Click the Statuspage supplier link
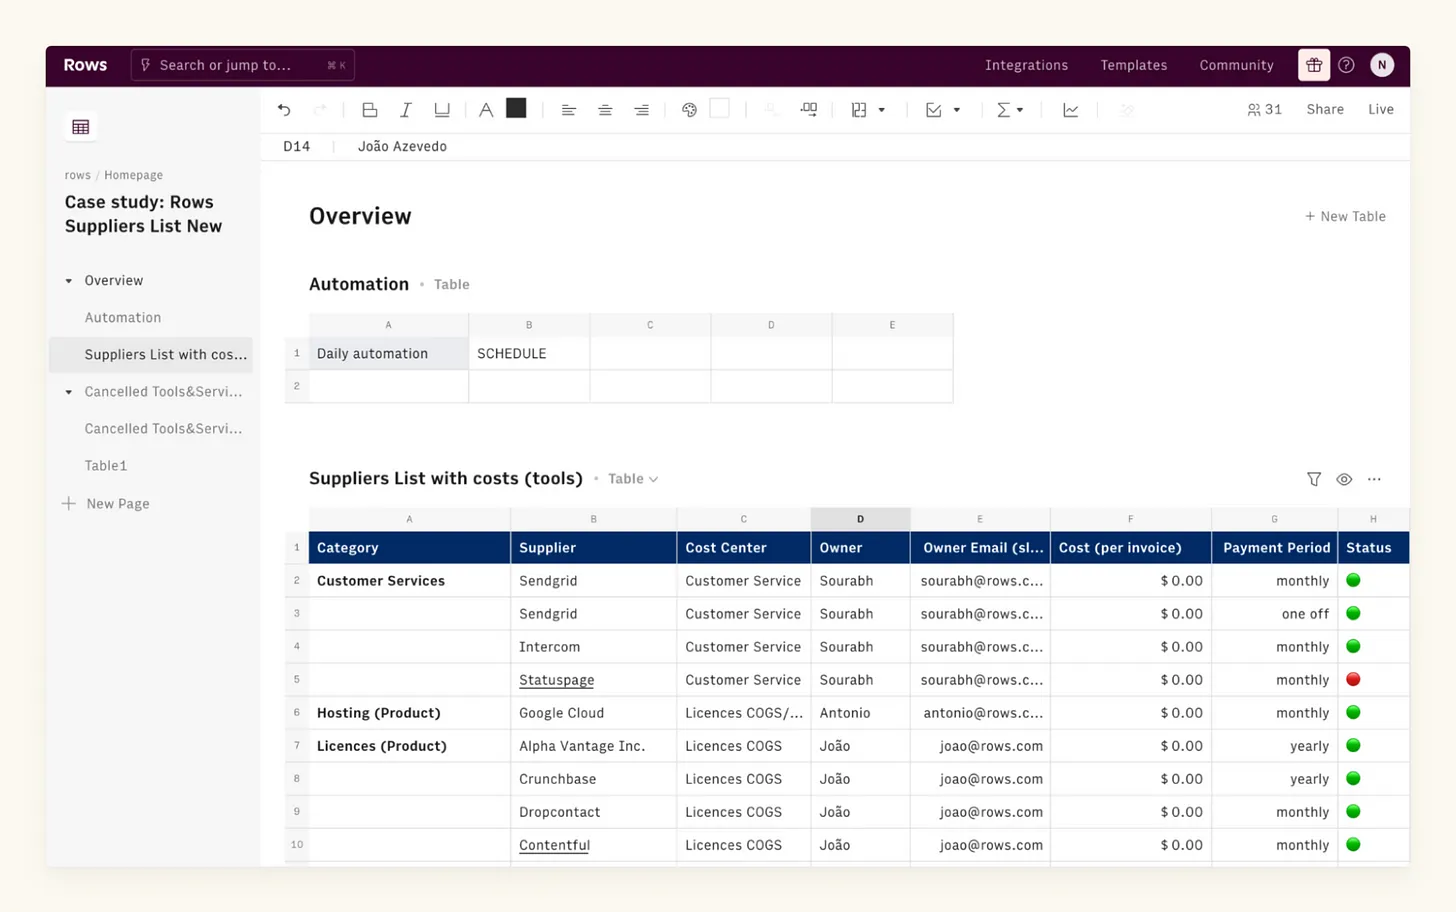The height and width of the screenshot is (913, 1456). pyautogui.click(x=556, y=680)
